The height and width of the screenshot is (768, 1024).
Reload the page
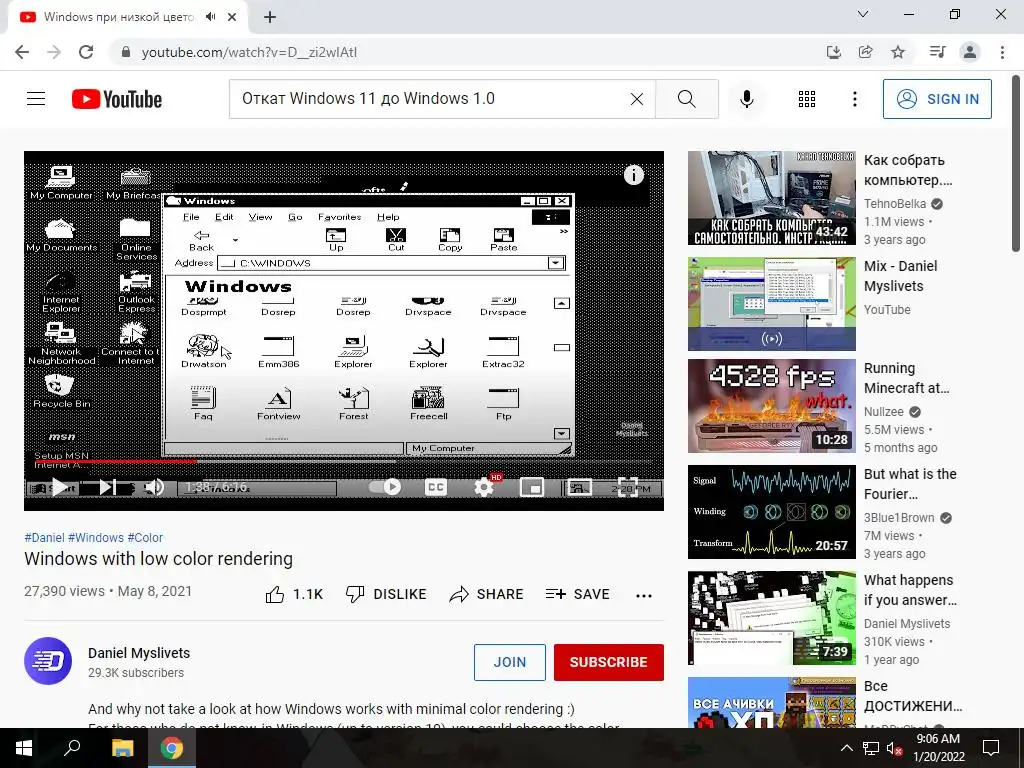point(86,52)
